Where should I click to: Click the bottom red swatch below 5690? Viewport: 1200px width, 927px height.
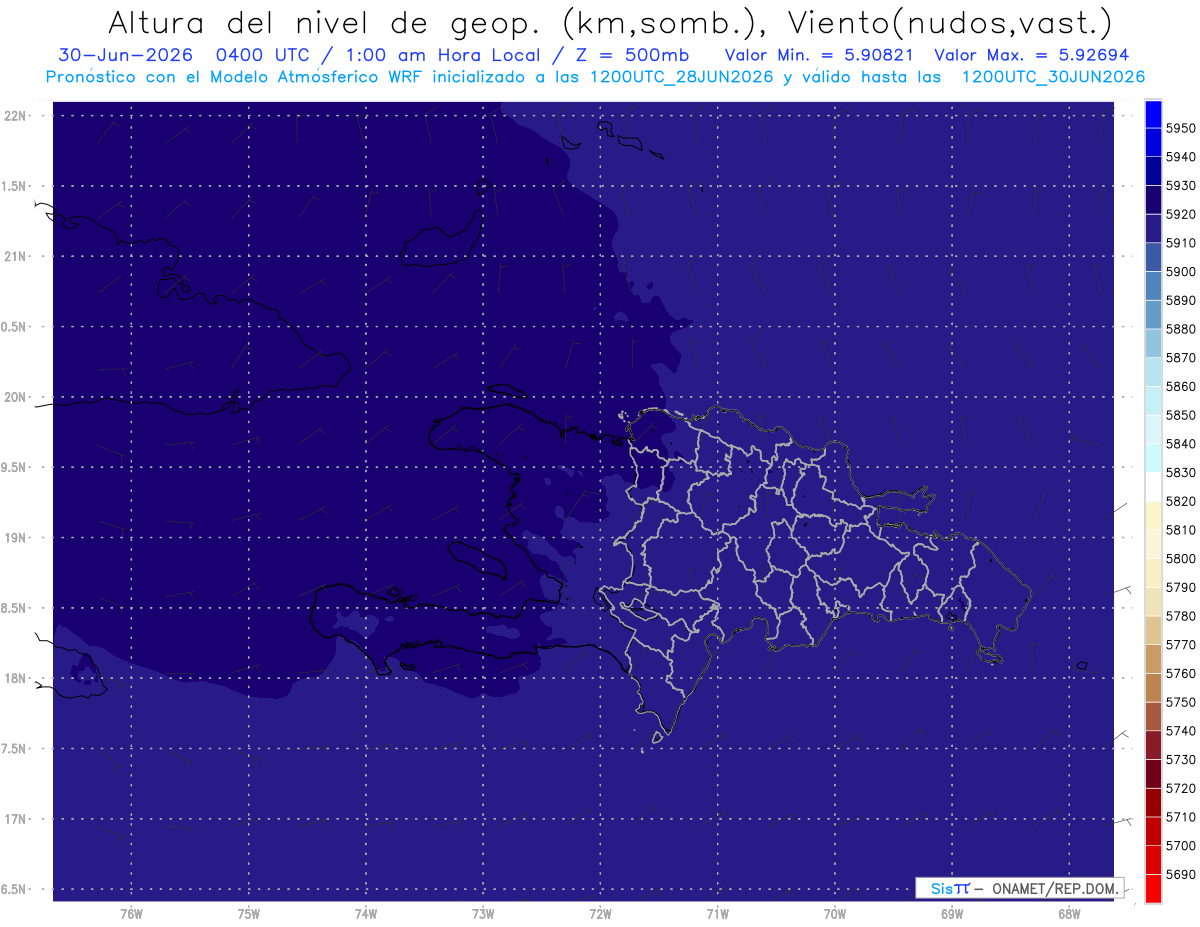pyautogui.click(x=1153, y=888)
